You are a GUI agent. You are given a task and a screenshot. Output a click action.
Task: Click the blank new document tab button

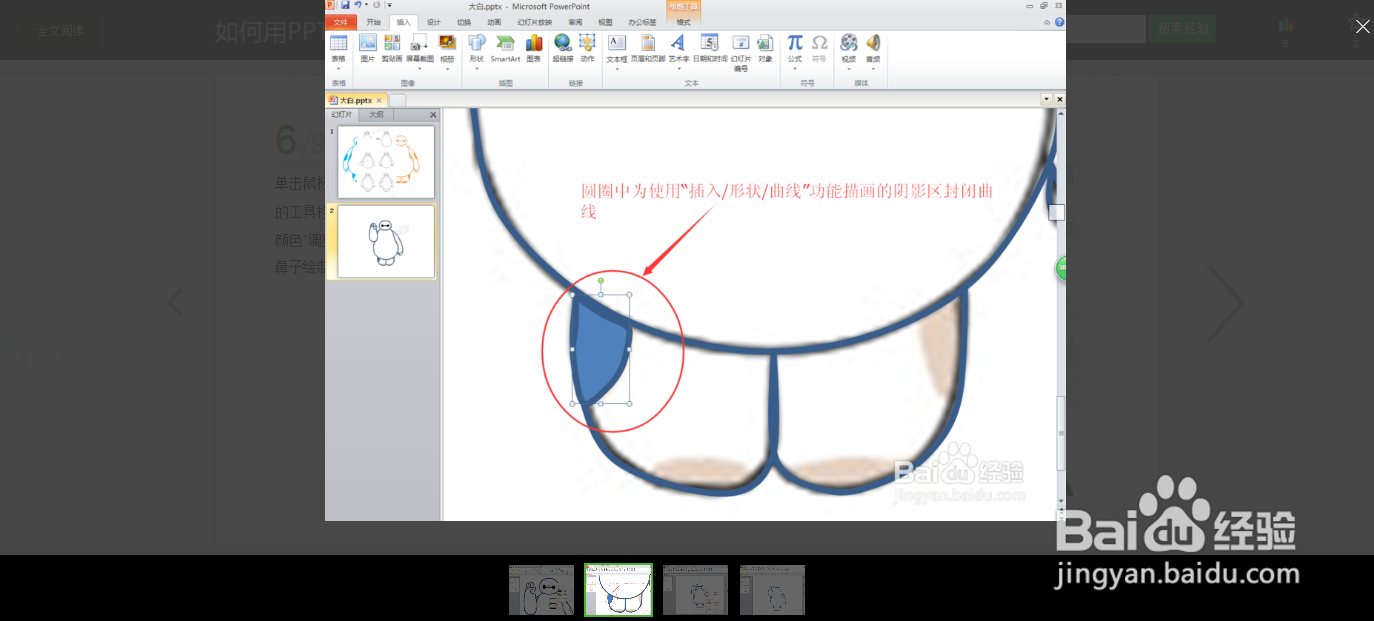click(x=397, y=100)
